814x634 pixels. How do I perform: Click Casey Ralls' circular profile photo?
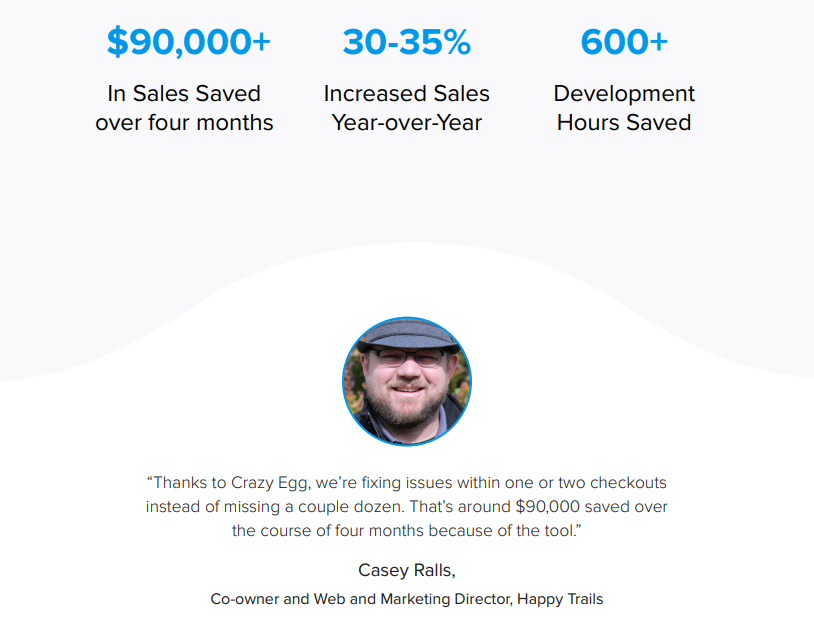click(x=406, y=381)
